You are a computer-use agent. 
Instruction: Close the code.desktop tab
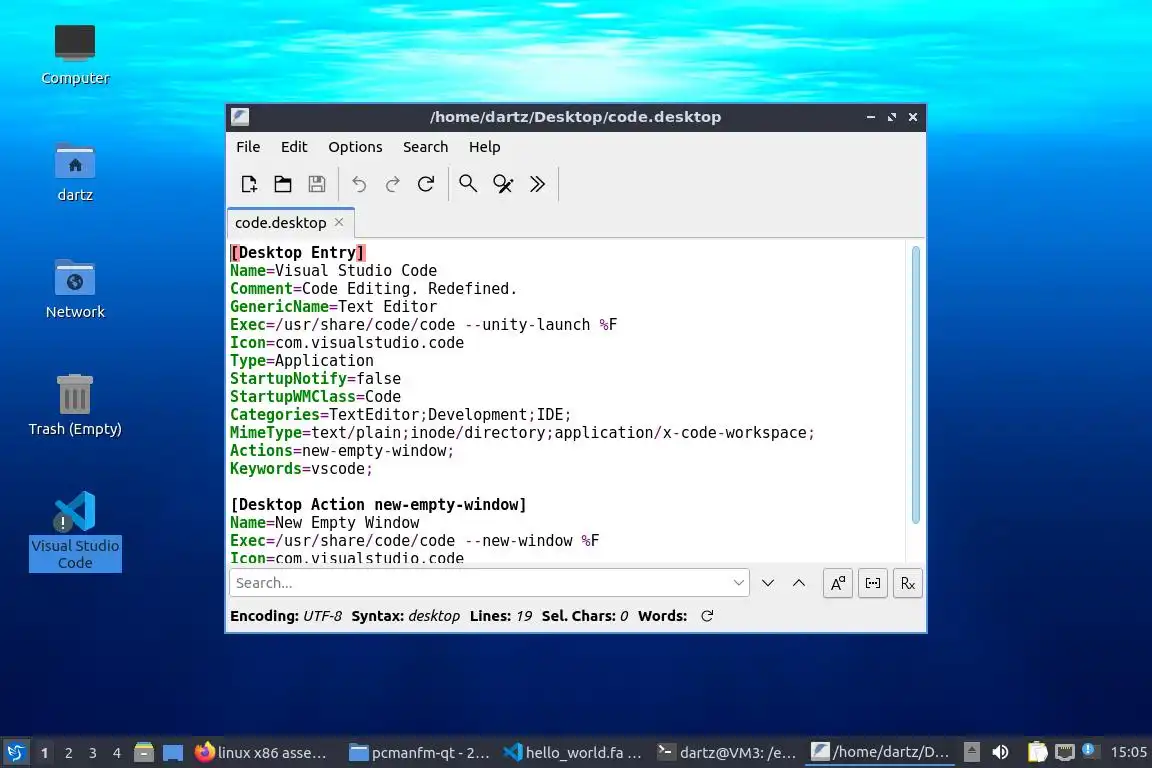click(339, 222)
